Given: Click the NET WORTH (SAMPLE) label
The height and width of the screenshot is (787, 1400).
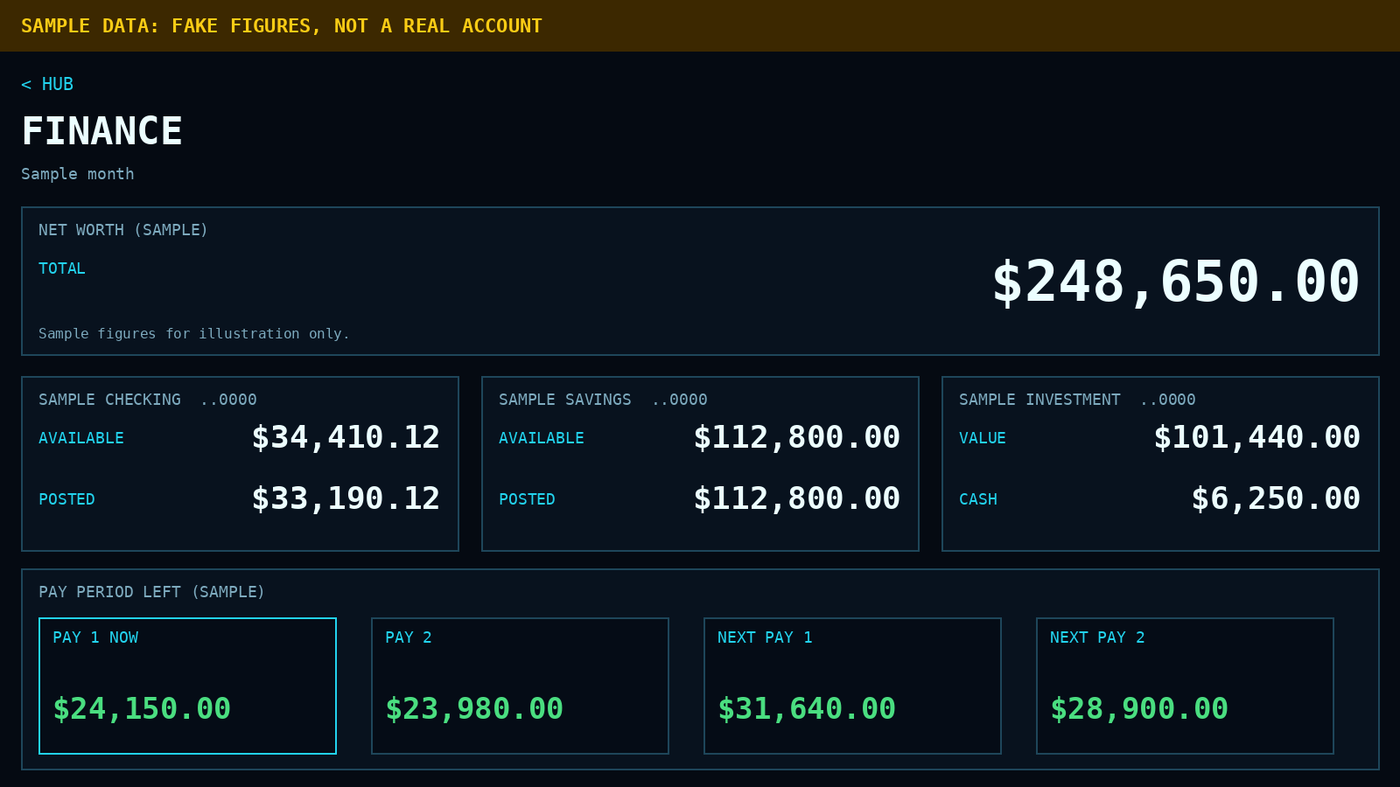Looking at the screenshot, I should click(x=124, y=230).
